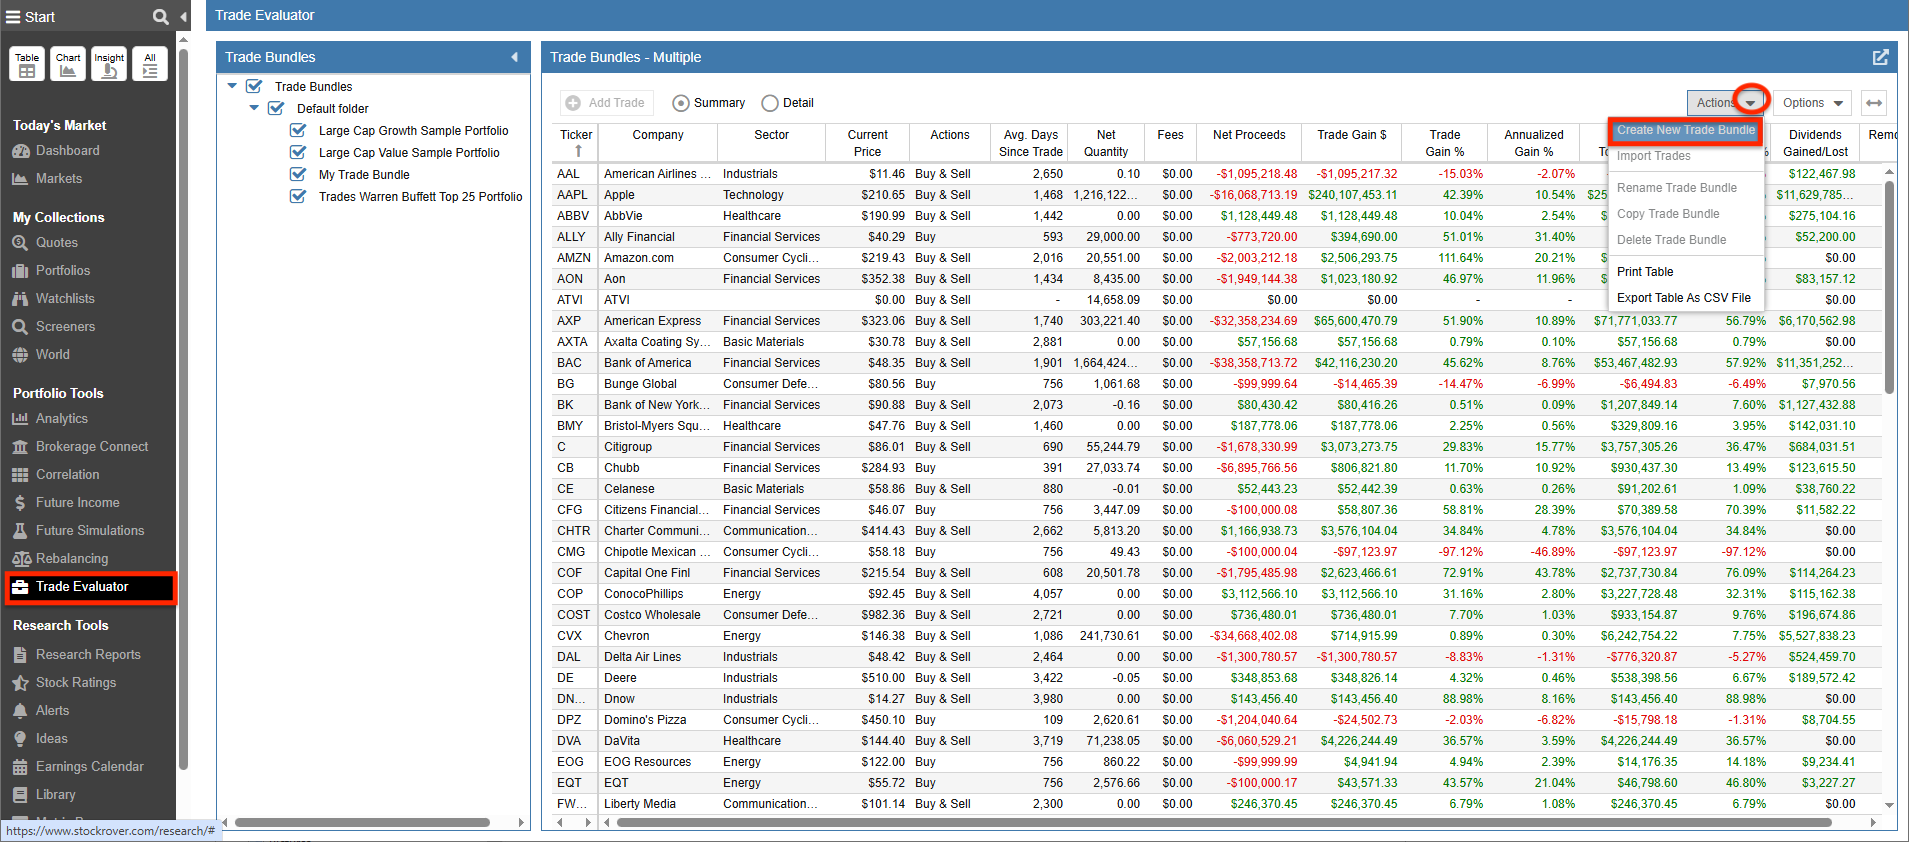Toggle My Trade Bundle checkbox
This screenshot has width=1913, height=842.
coord(298,175)
